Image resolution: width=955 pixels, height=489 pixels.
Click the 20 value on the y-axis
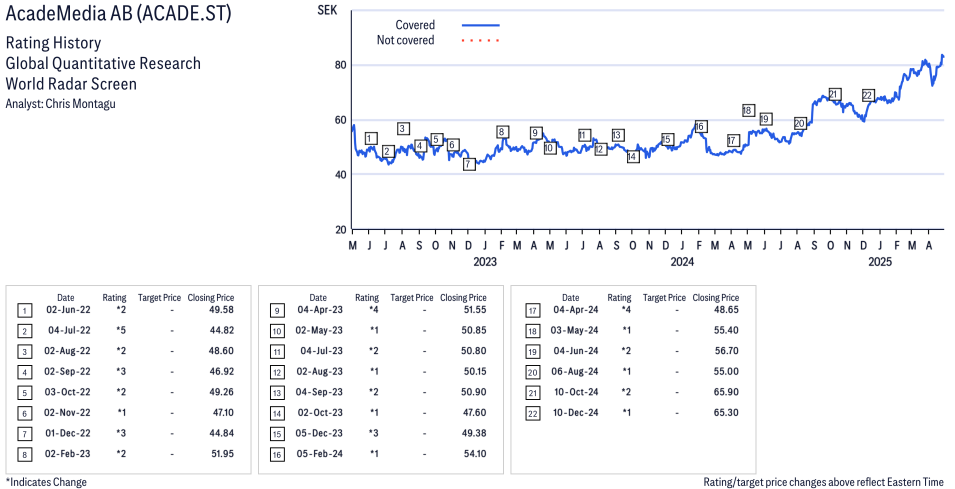(341, 230)
